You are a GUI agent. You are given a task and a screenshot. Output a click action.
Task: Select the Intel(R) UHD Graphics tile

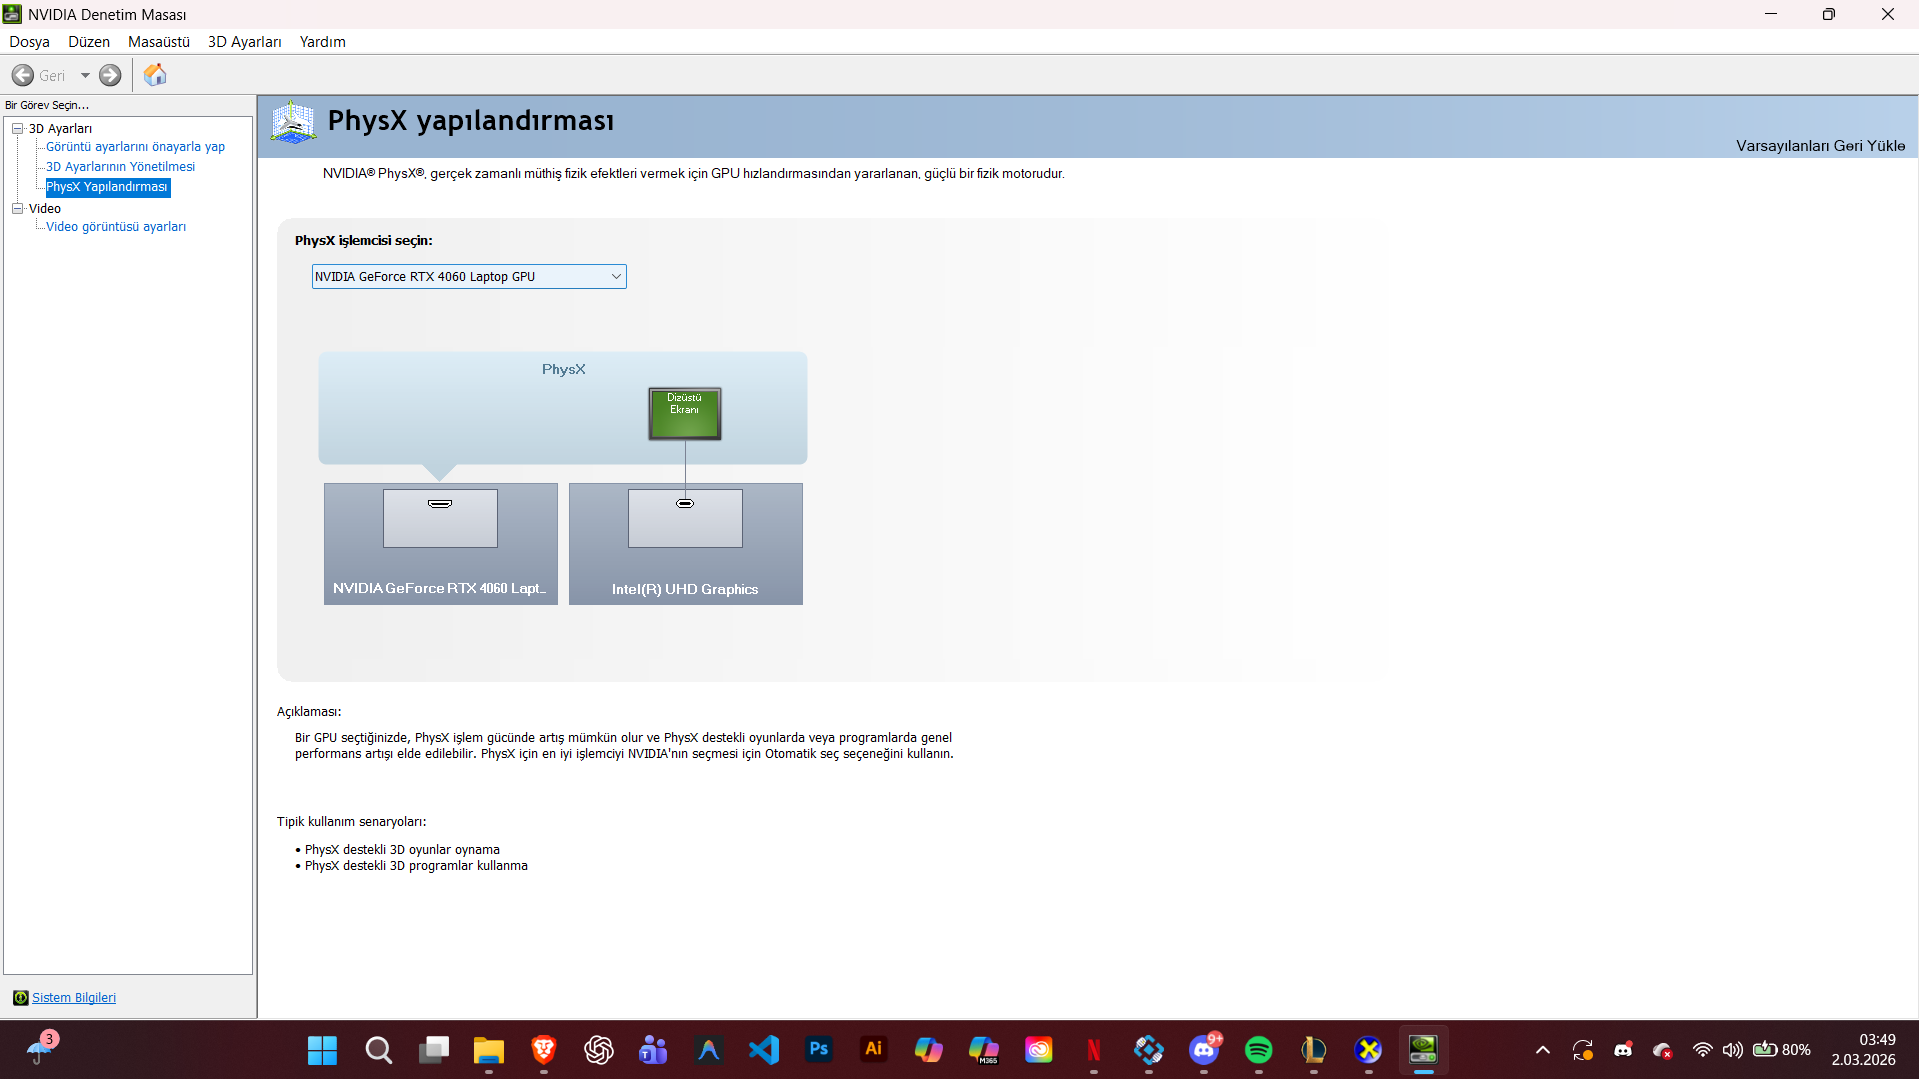pos(685,543)
